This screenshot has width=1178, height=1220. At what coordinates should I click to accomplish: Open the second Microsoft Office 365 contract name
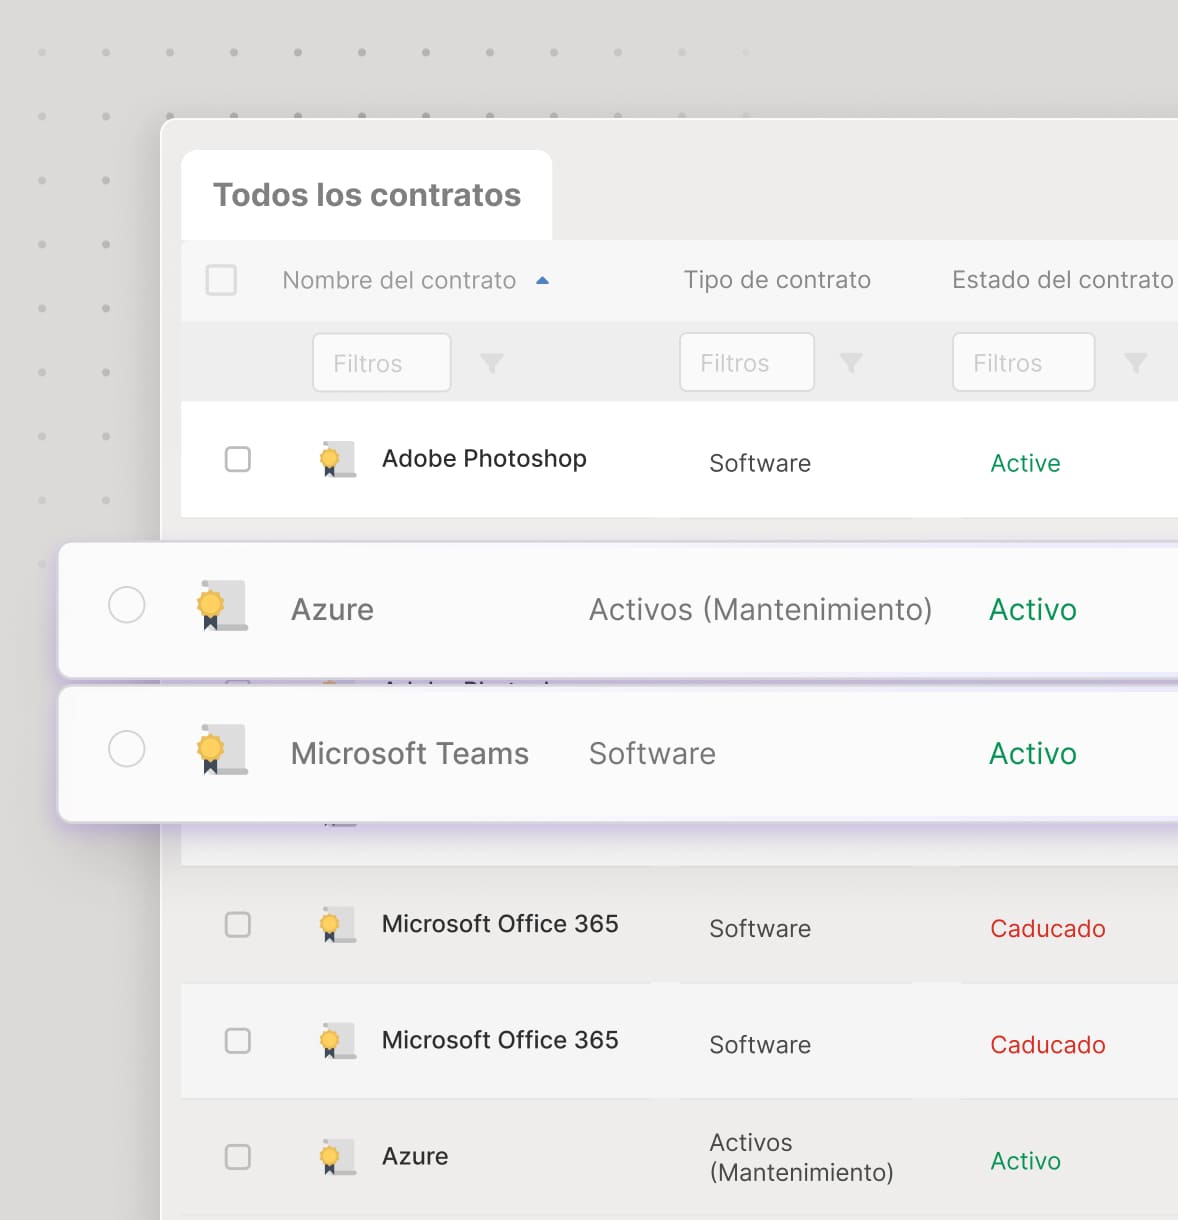pos(500,1040)
